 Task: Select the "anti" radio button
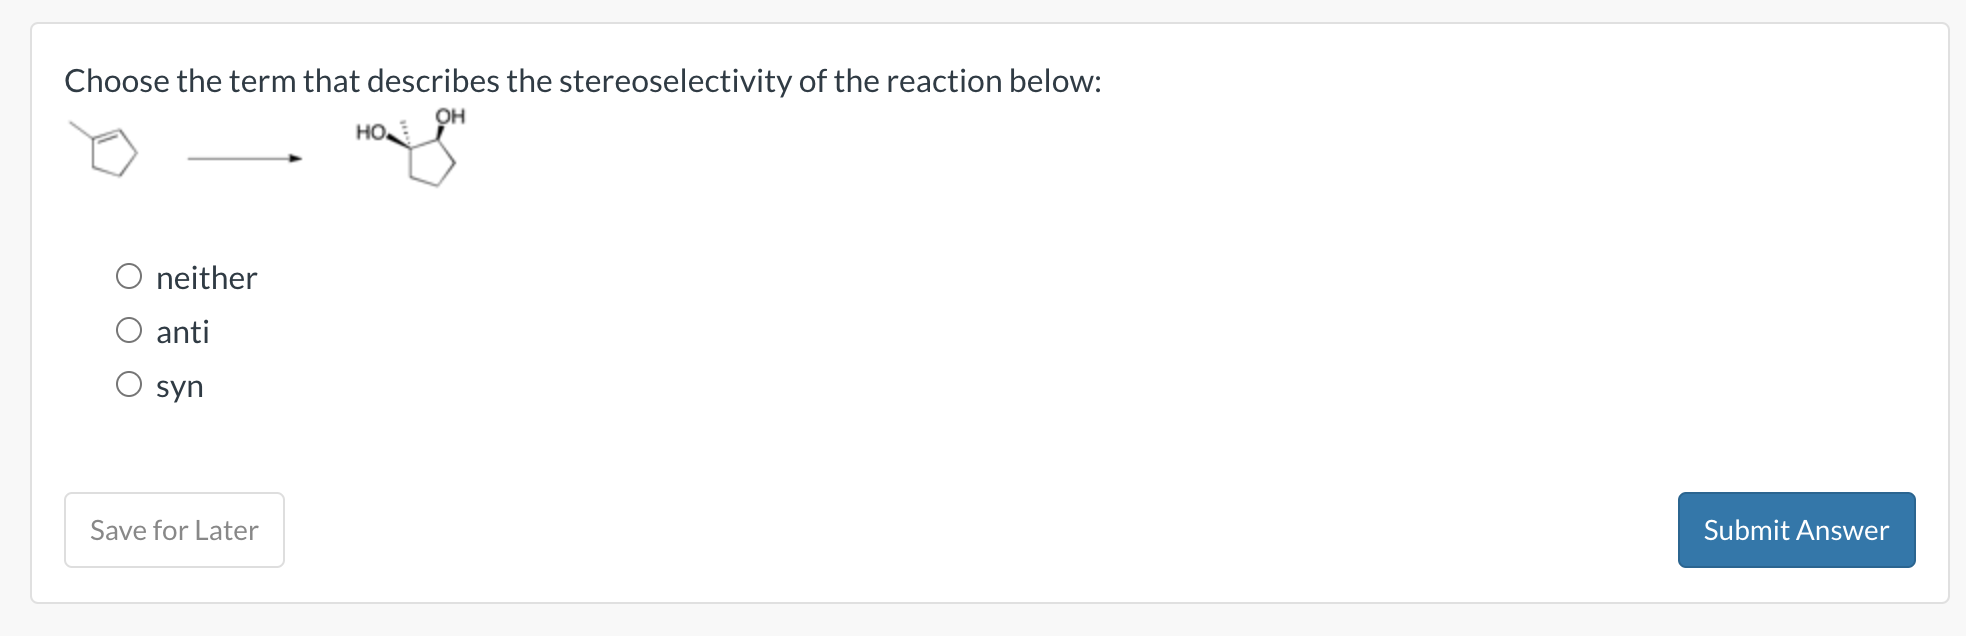point(130,330)
